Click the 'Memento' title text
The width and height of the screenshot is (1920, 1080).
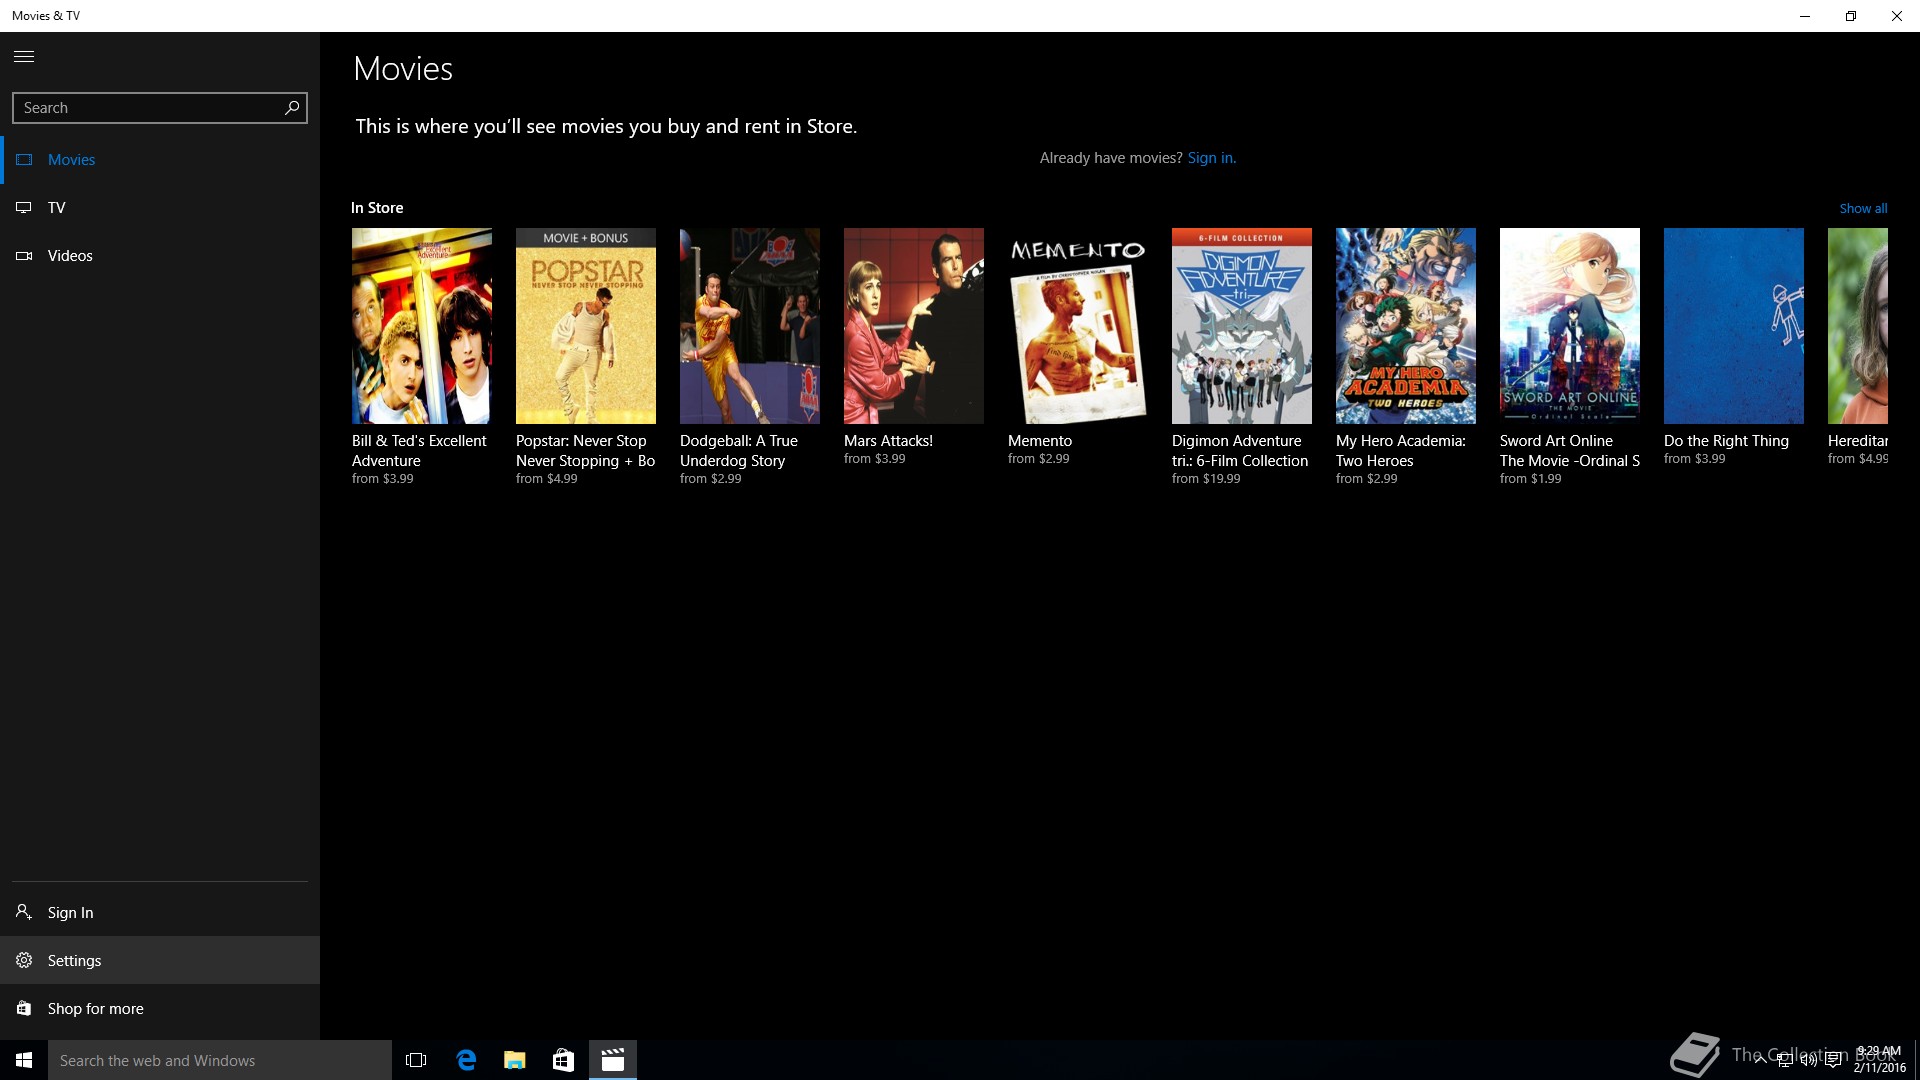[1040, 440]
